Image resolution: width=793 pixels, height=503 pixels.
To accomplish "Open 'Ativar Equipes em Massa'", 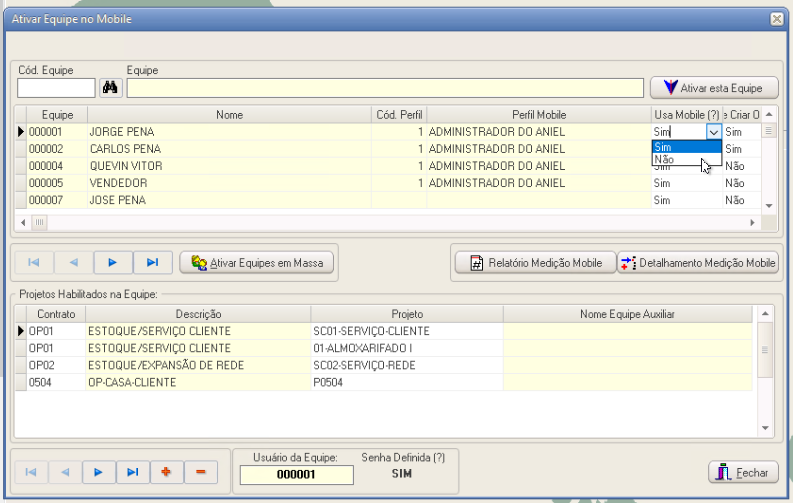I will point(256,262).
